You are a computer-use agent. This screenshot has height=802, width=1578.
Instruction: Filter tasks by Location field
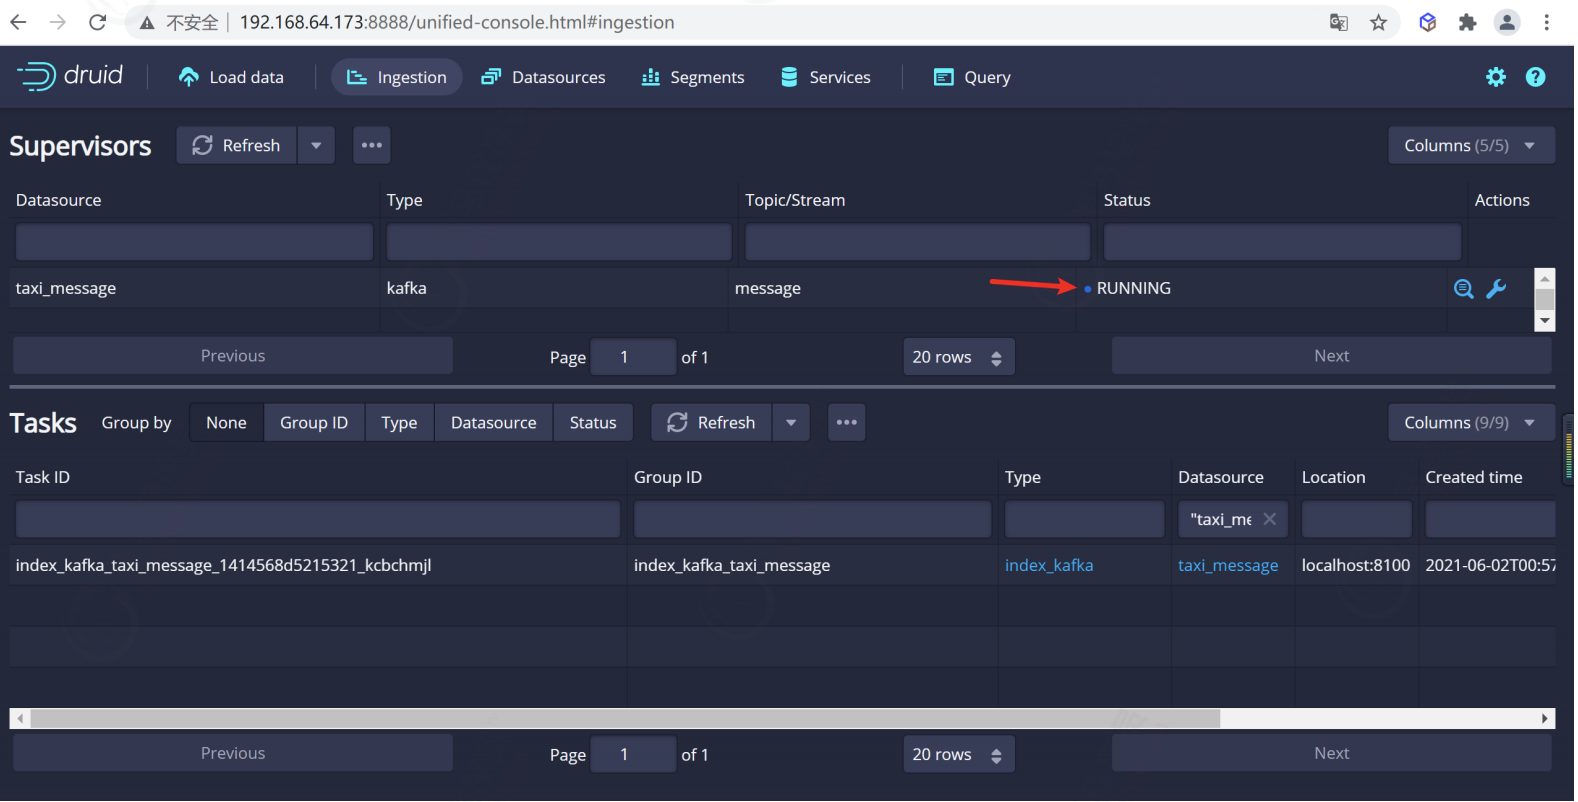[x=1357, y=519]
